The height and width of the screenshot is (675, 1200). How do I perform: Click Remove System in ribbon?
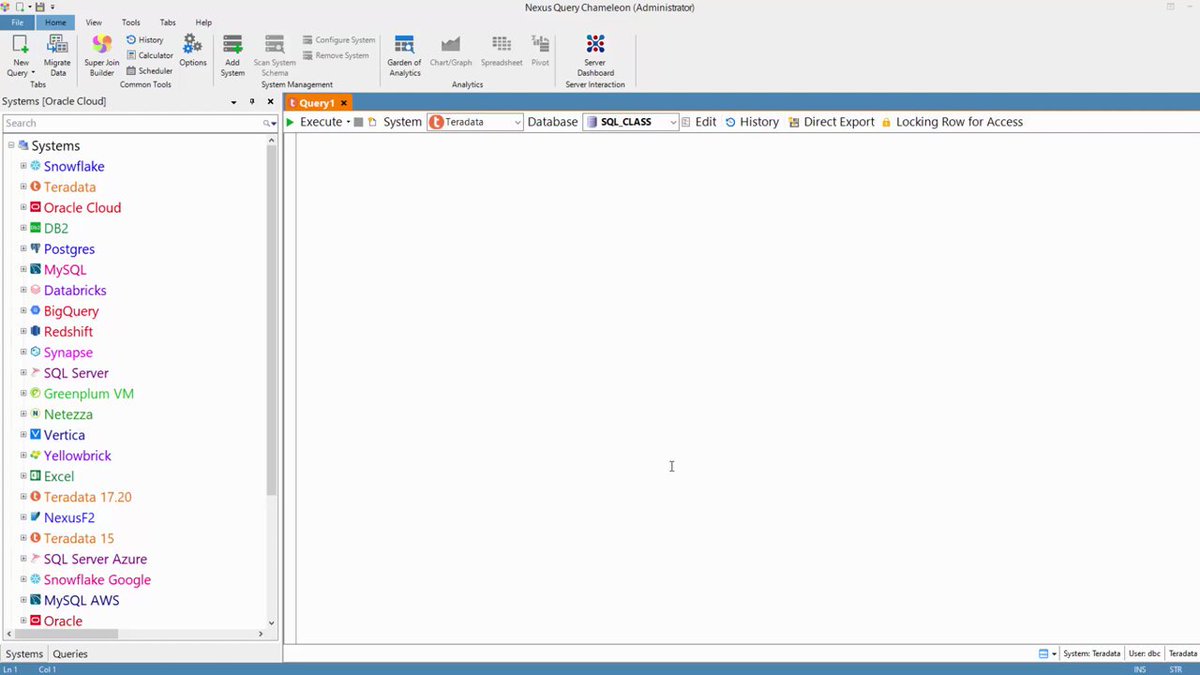pos(336,56)
